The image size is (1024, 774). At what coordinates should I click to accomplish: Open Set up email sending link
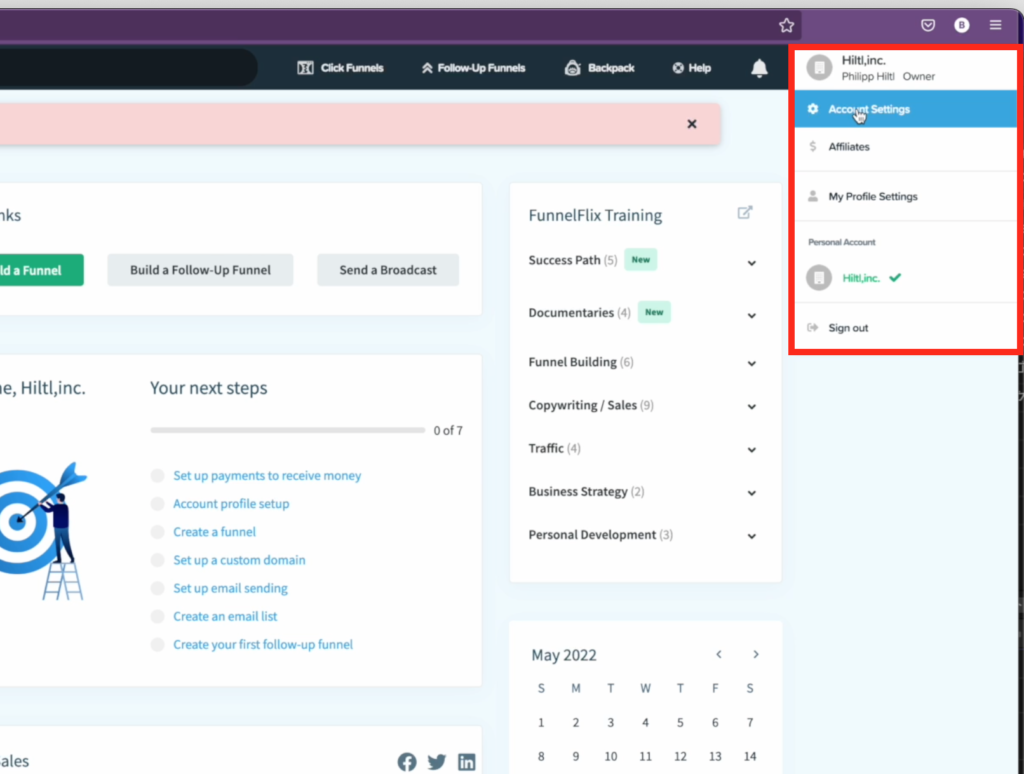click(230, 588)
